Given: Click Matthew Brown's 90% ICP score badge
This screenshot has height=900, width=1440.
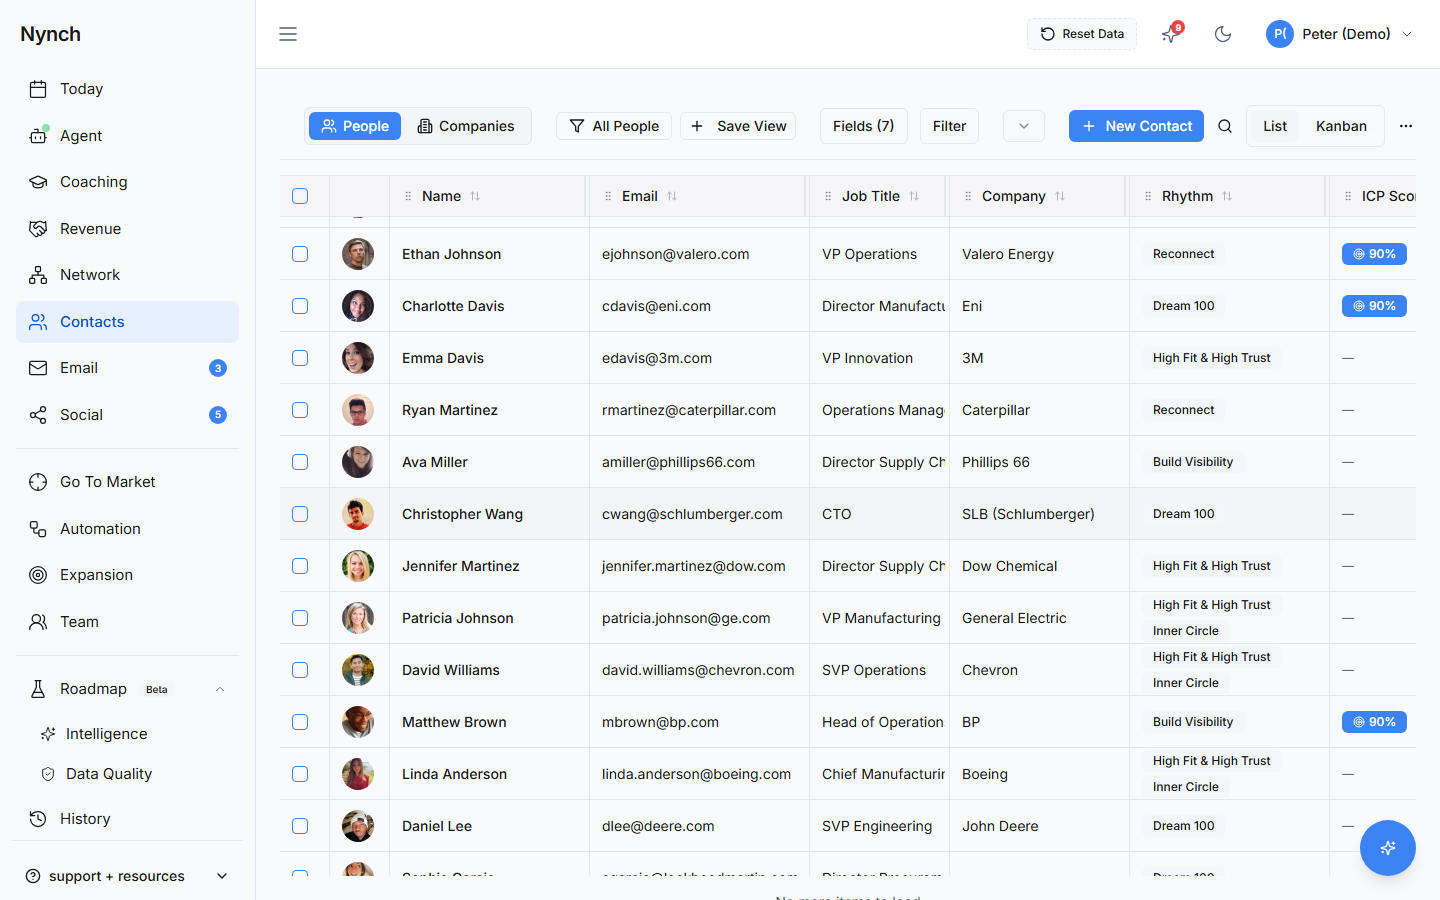Looking at the screenshot, I should pos(1374,722).
